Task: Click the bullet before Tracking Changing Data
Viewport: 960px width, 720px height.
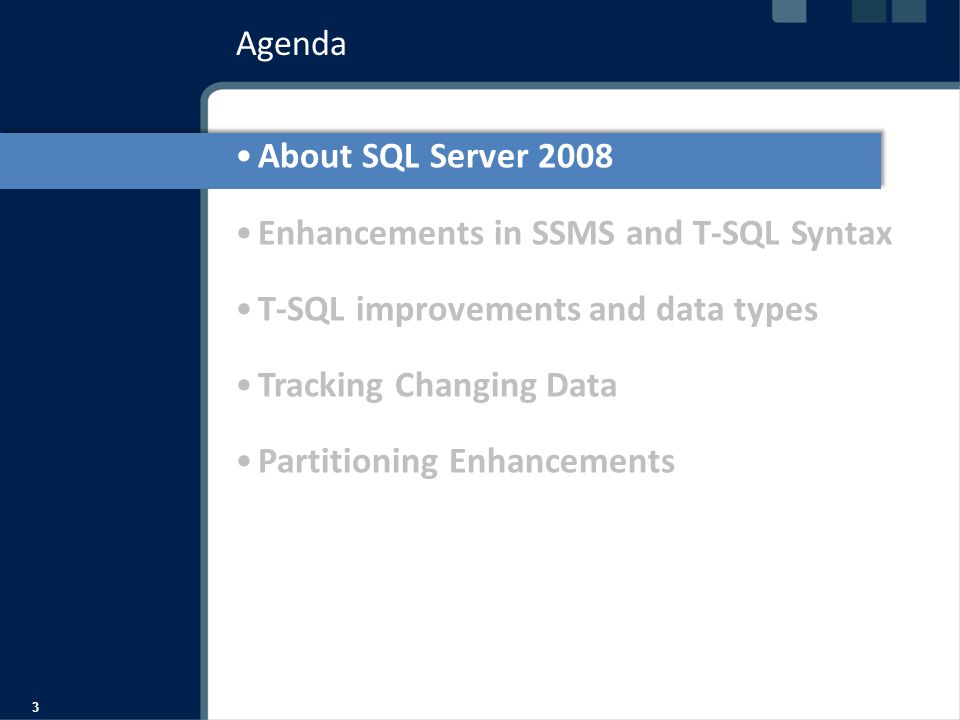Action: (x=244, y=386)
